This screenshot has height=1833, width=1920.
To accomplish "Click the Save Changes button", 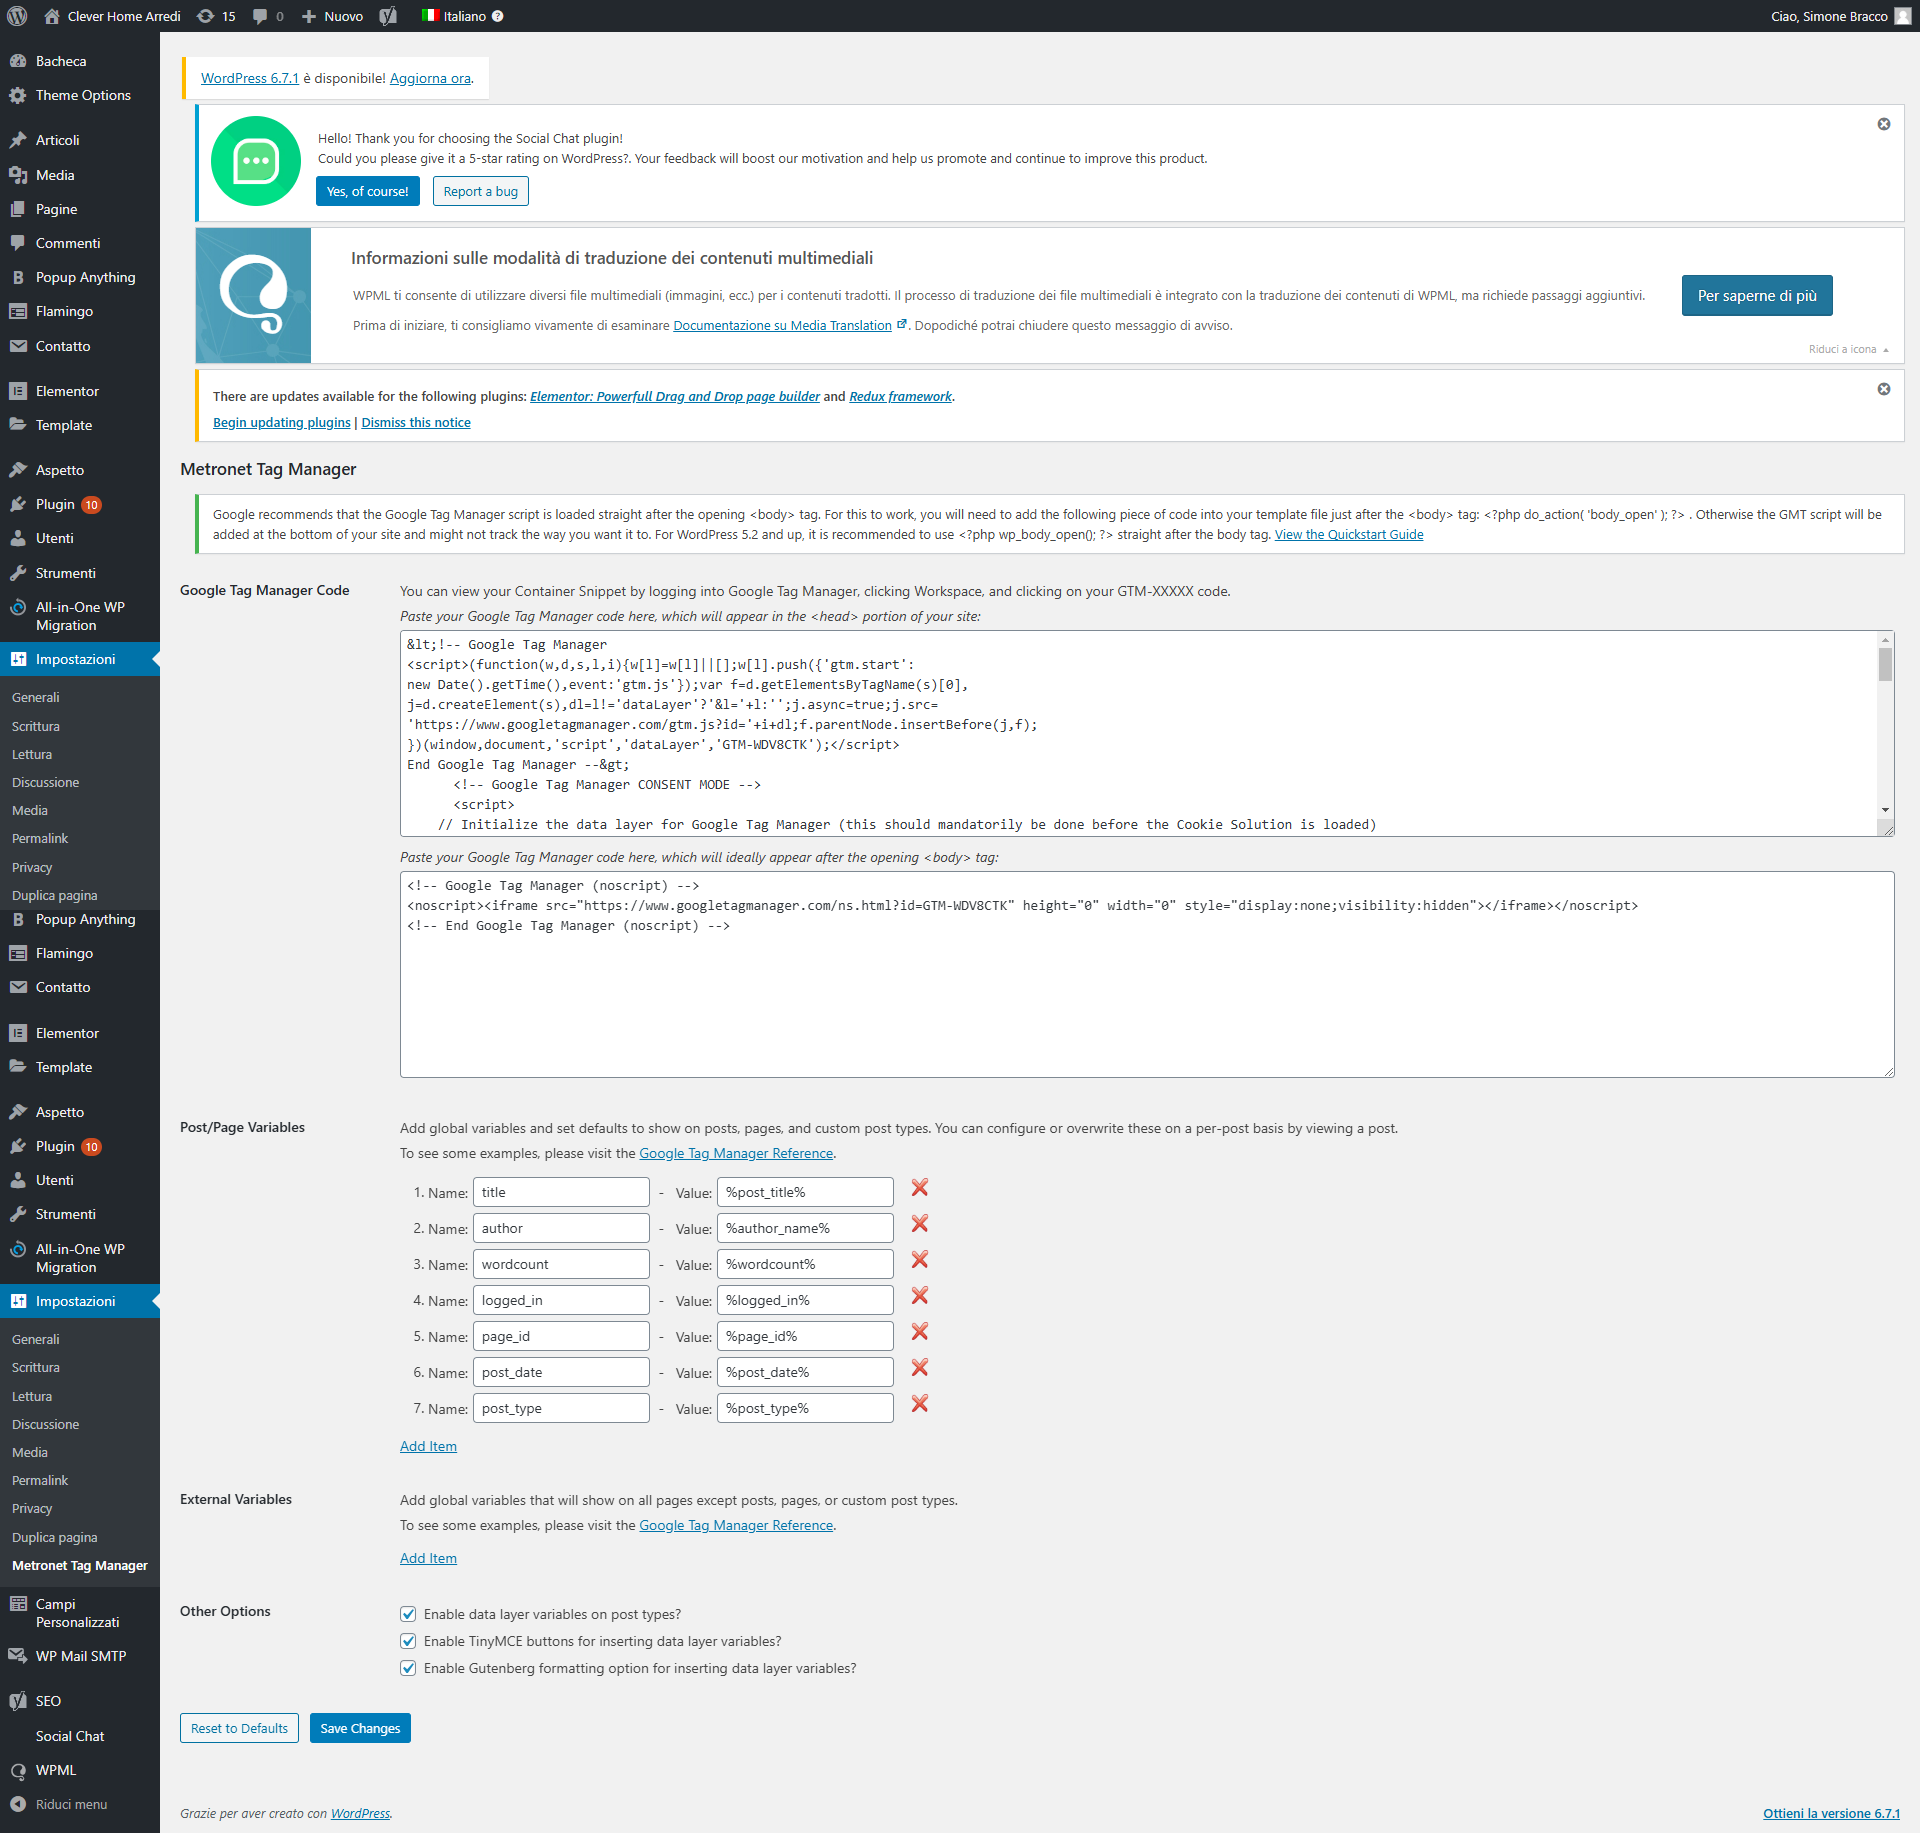I will pyautogui.click(x=360, y=1728).
